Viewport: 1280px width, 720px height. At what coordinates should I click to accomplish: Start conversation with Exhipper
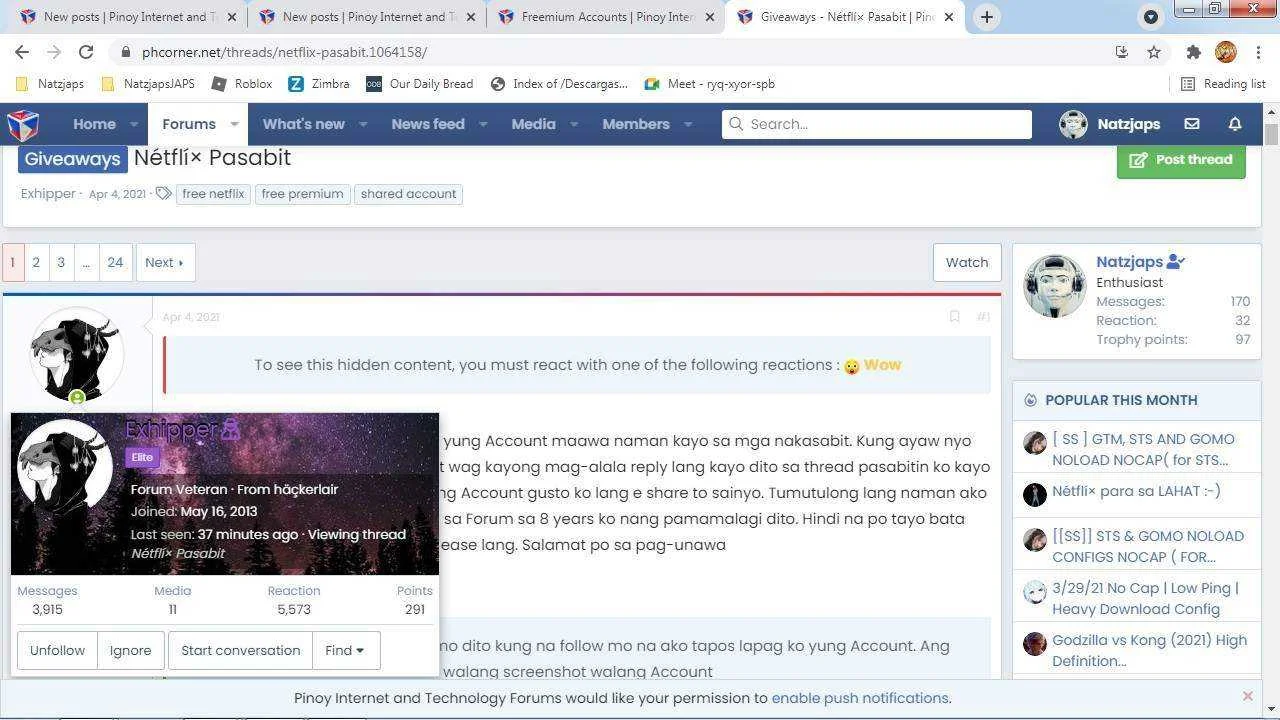[240, 650]
